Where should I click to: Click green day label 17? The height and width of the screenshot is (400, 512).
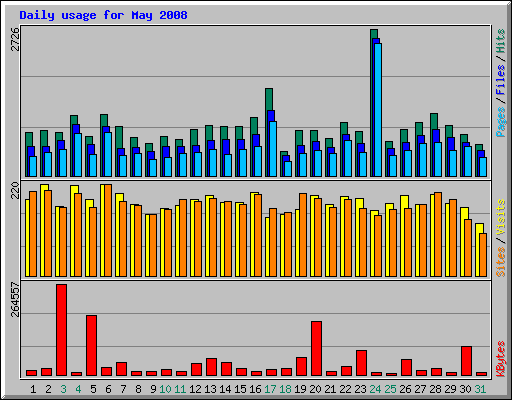click(270, 389)
